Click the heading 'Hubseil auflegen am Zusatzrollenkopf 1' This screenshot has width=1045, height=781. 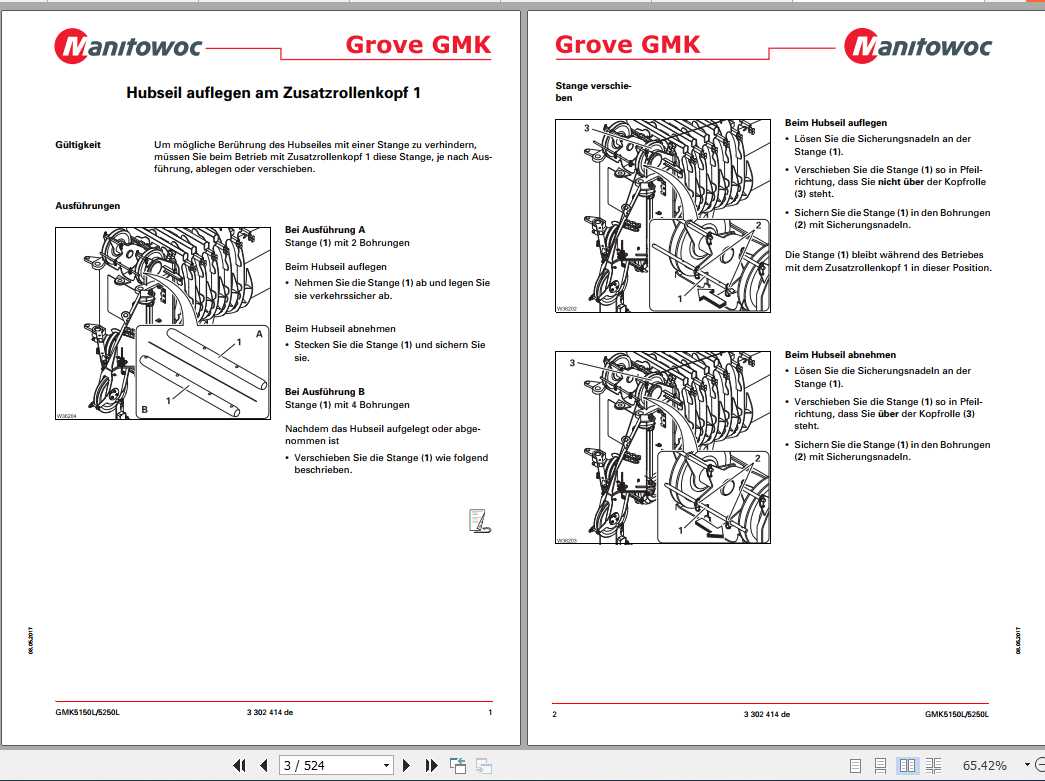(x=273, y=93)
